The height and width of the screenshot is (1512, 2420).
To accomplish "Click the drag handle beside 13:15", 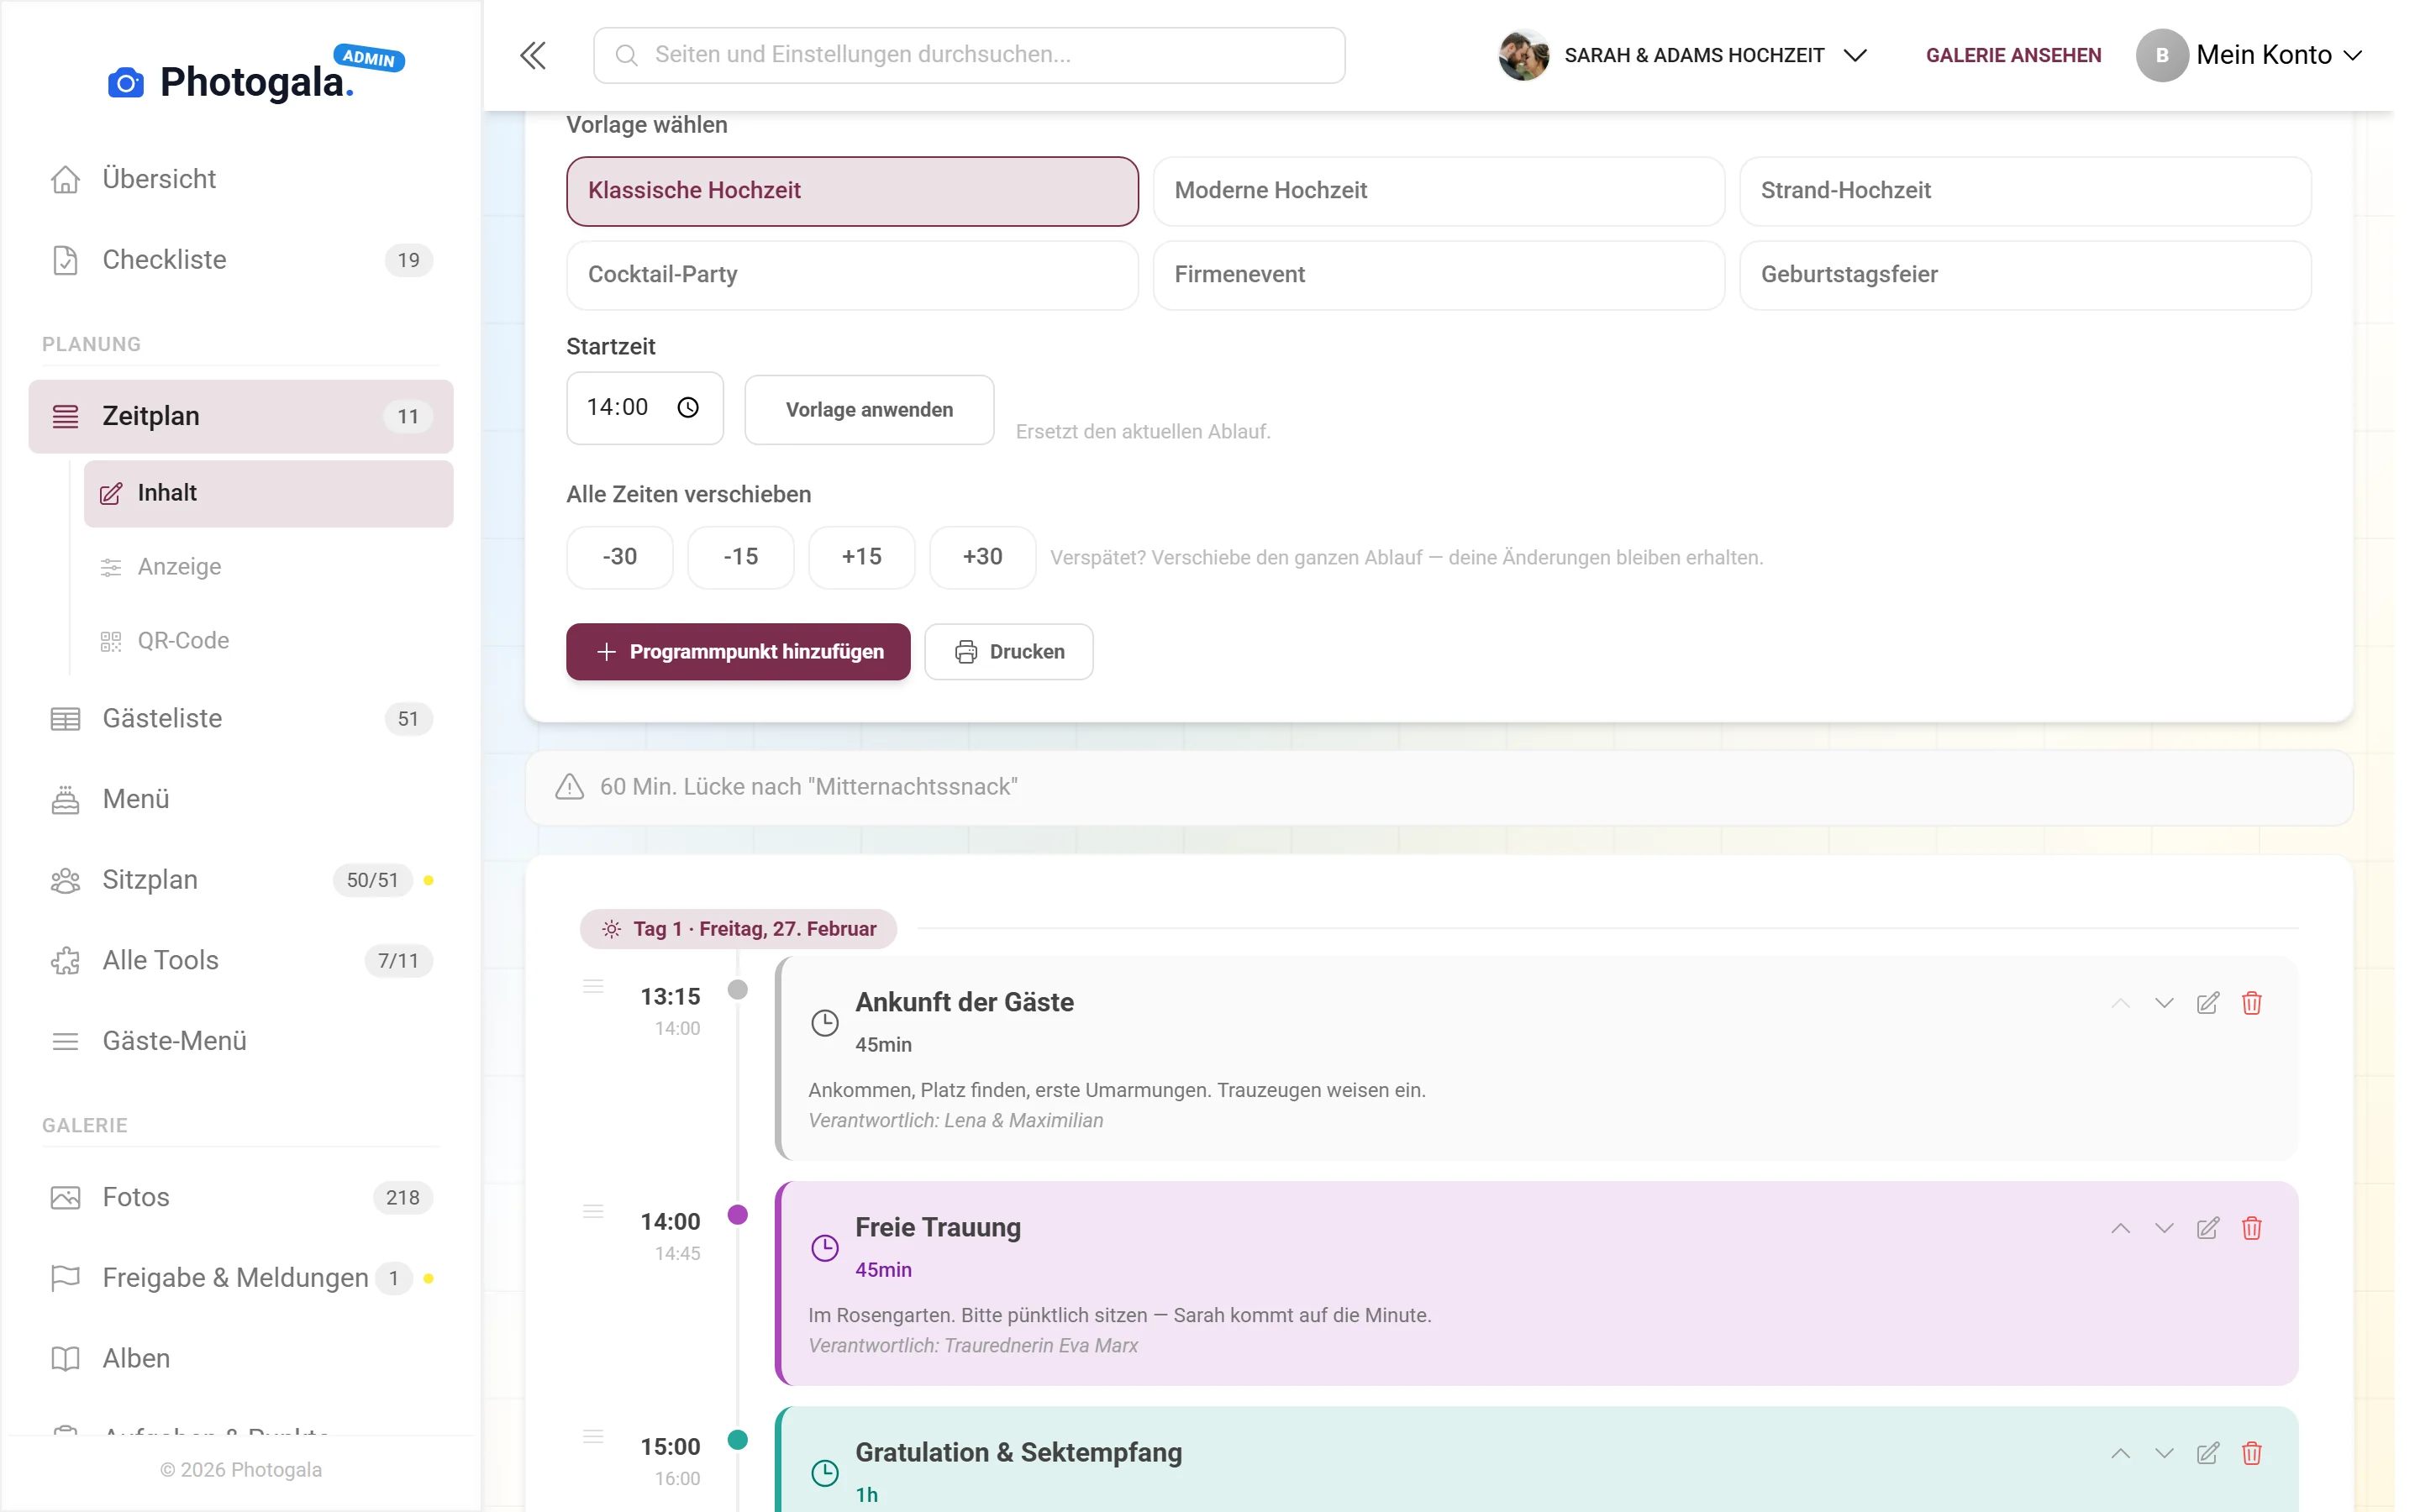I will (593, 987).
